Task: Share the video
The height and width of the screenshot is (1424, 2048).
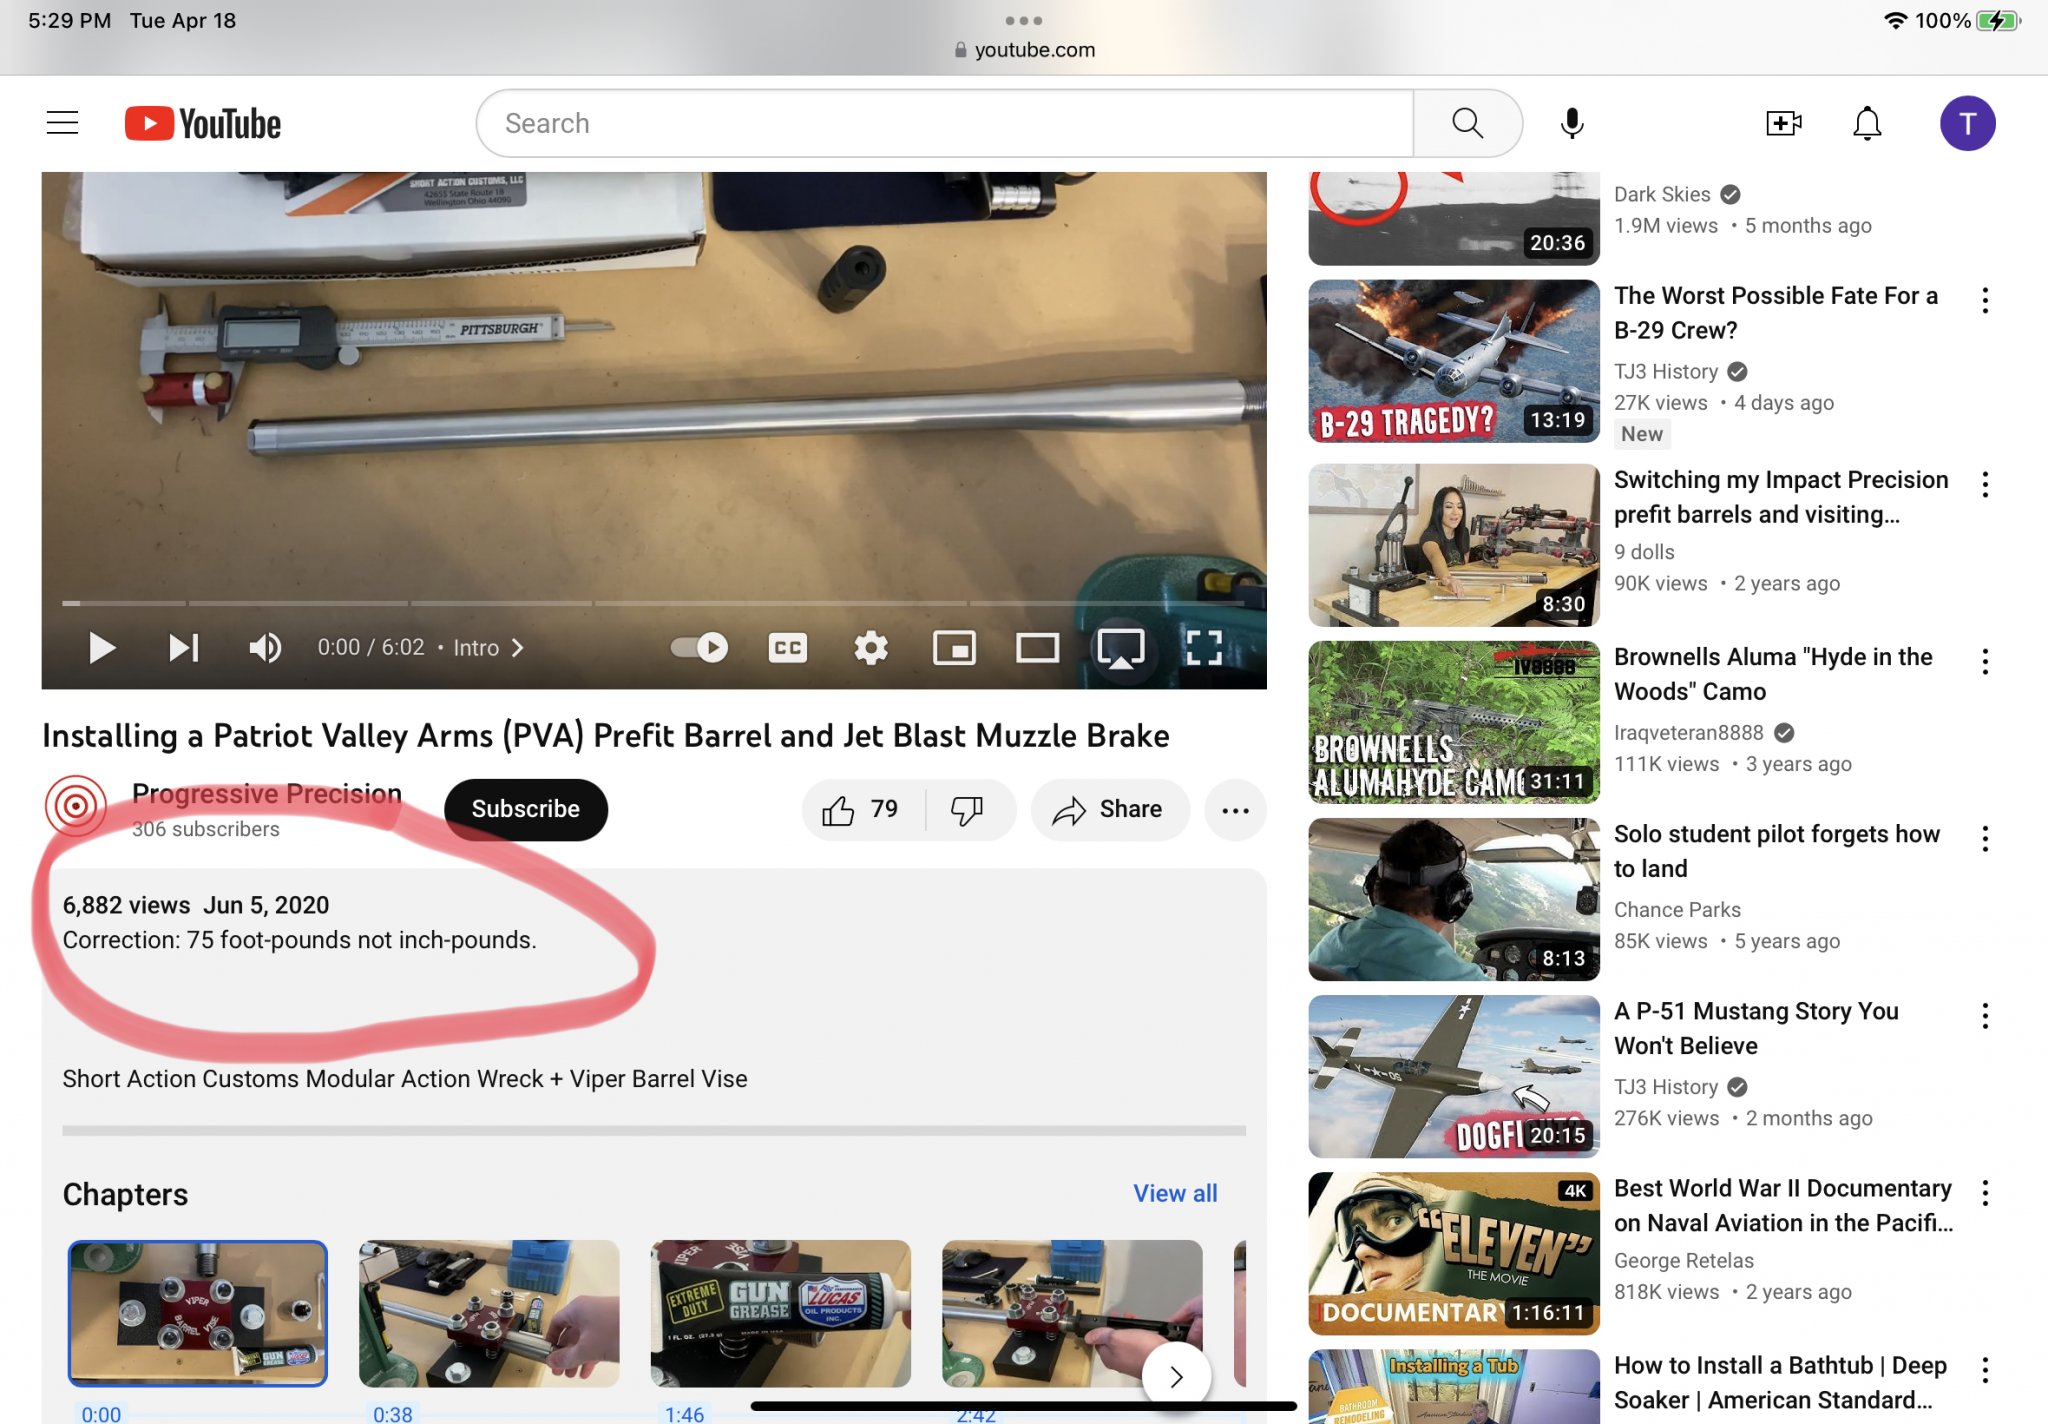Action: tap(1109, 810)
